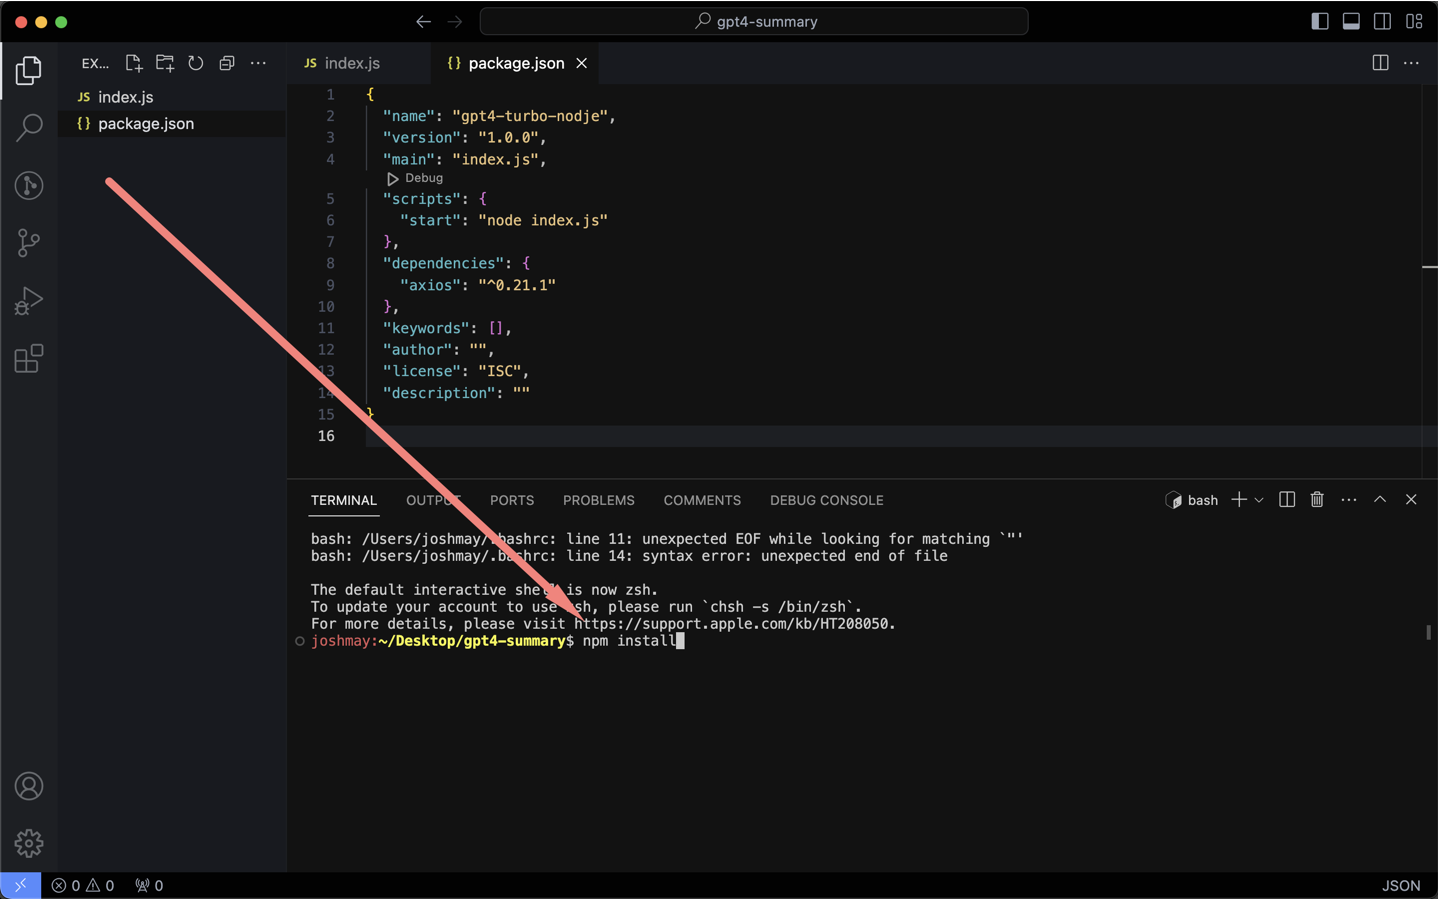Open the remote window status bar button
Image resolution: width=1439 pixels, height=899 pixels.
(x=20, y=885)
